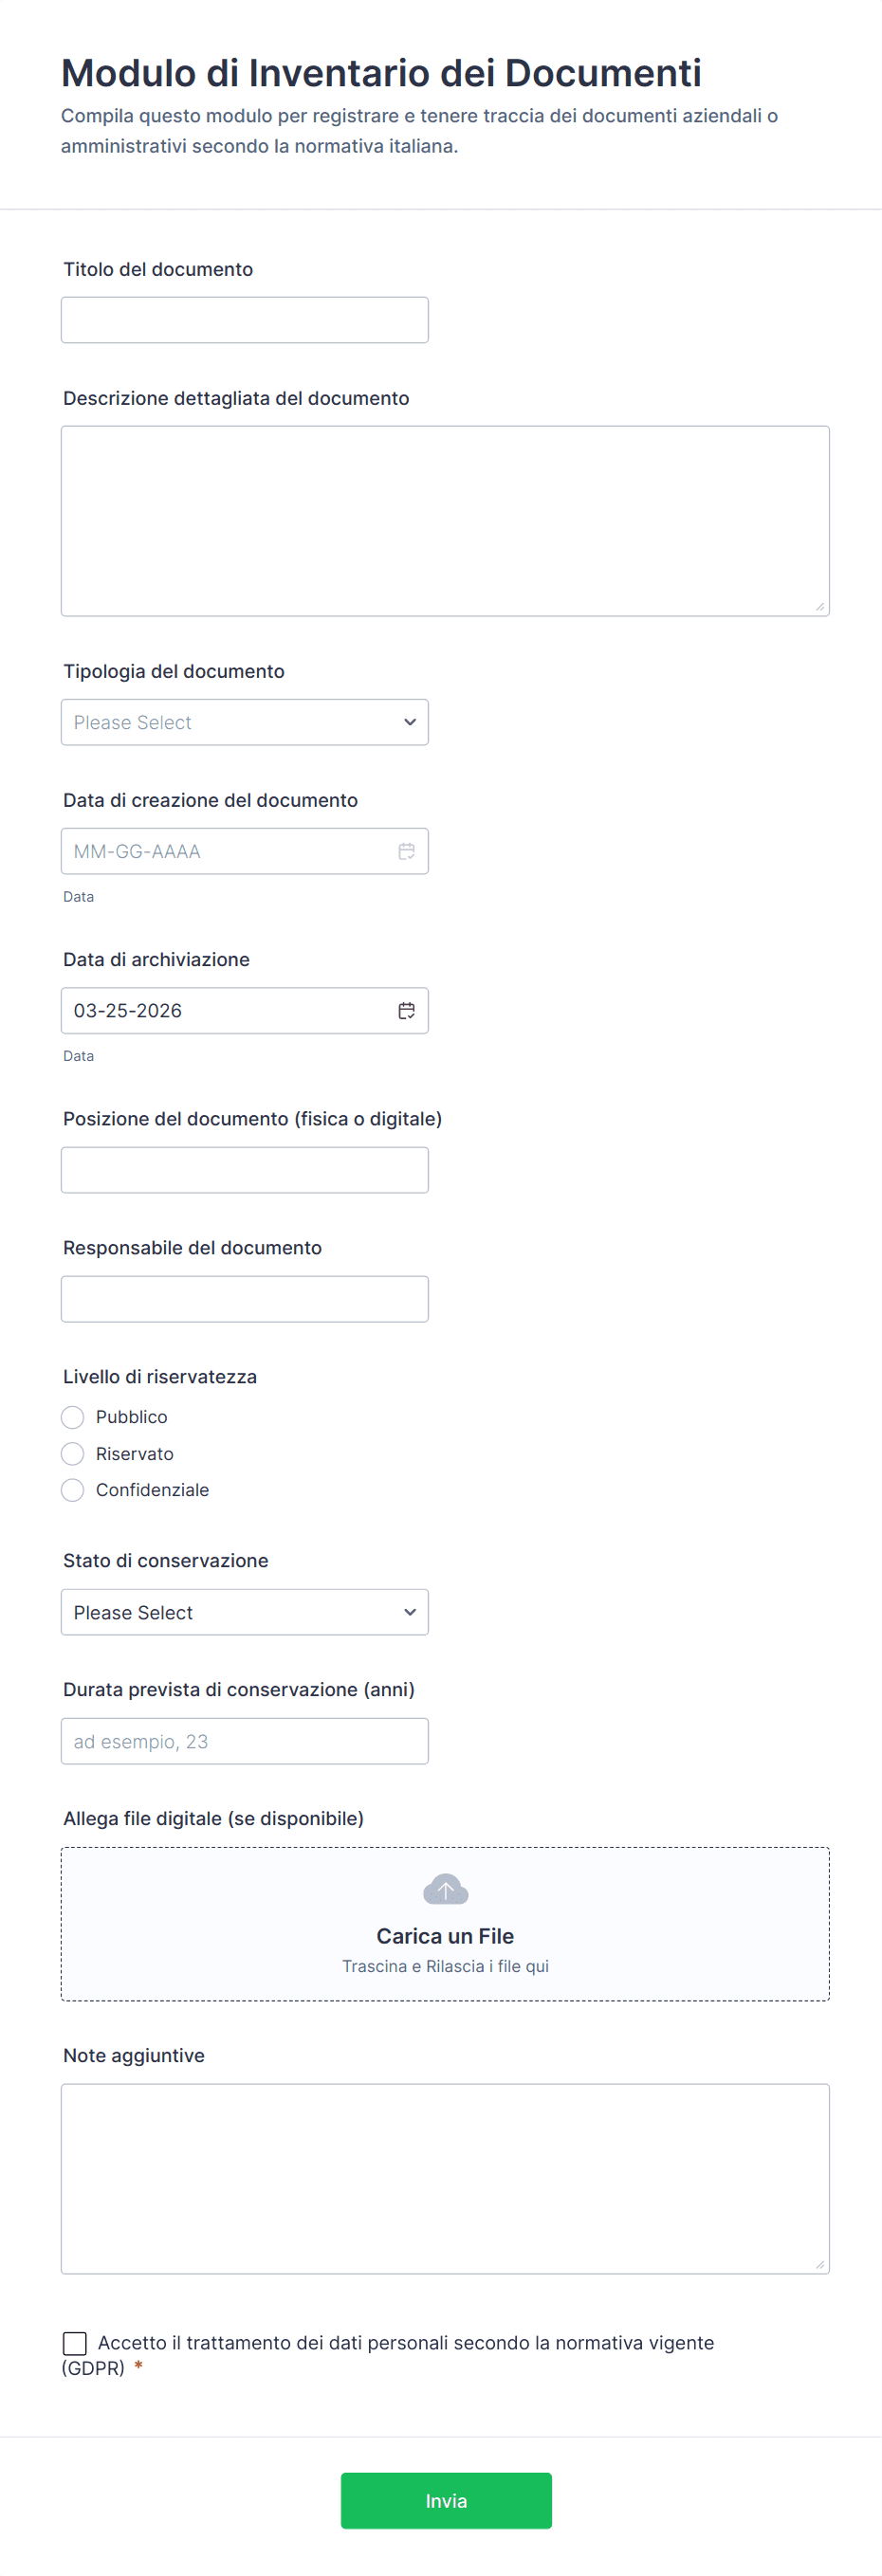The image size is (882, 2576).
Task: Open the Stato di conservazione dropdown
Action: click(x=245, y=1612)
